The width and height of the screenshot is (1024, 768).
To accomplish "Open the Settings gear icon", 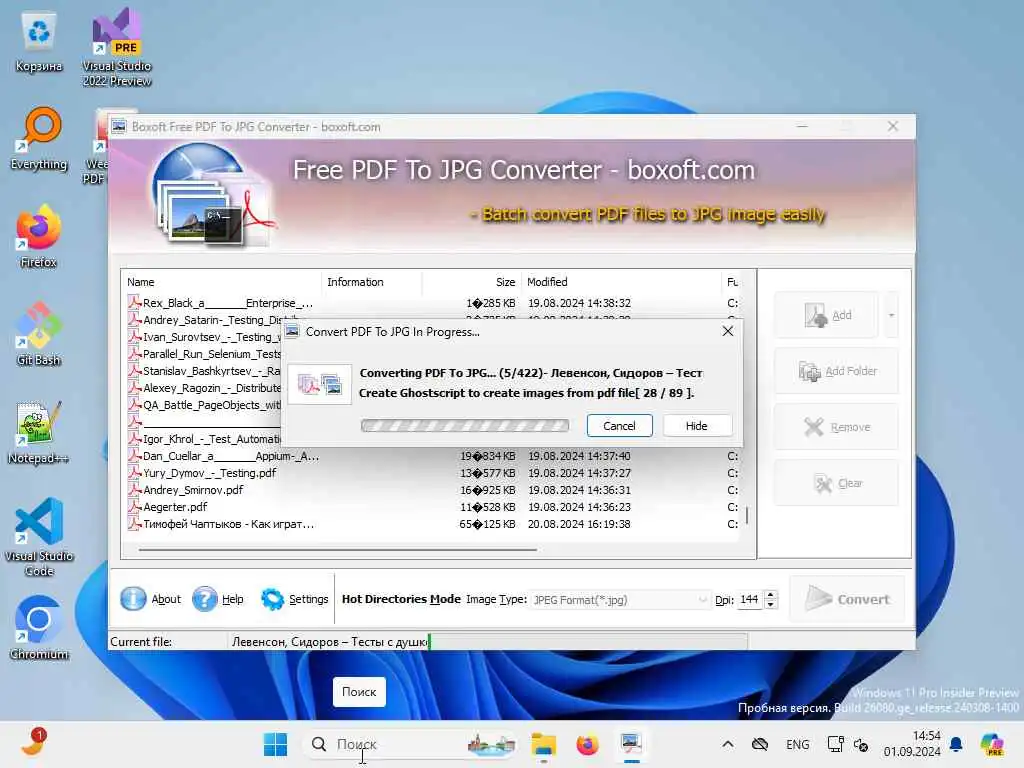I will (x=272, y=599).
